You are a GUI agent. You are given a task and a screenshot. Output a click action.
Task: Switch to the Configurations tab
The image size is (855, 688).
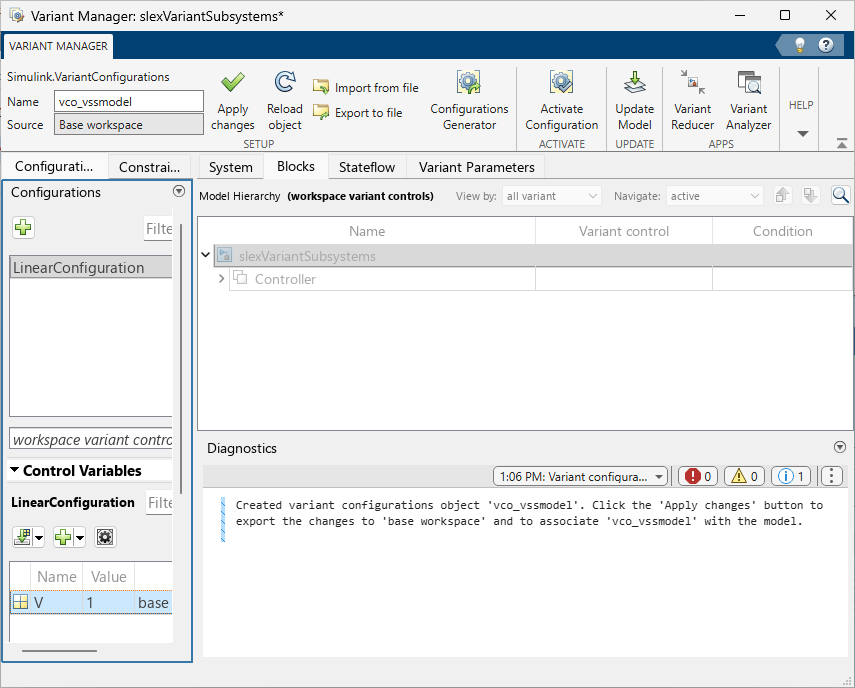tap(54, 166)
